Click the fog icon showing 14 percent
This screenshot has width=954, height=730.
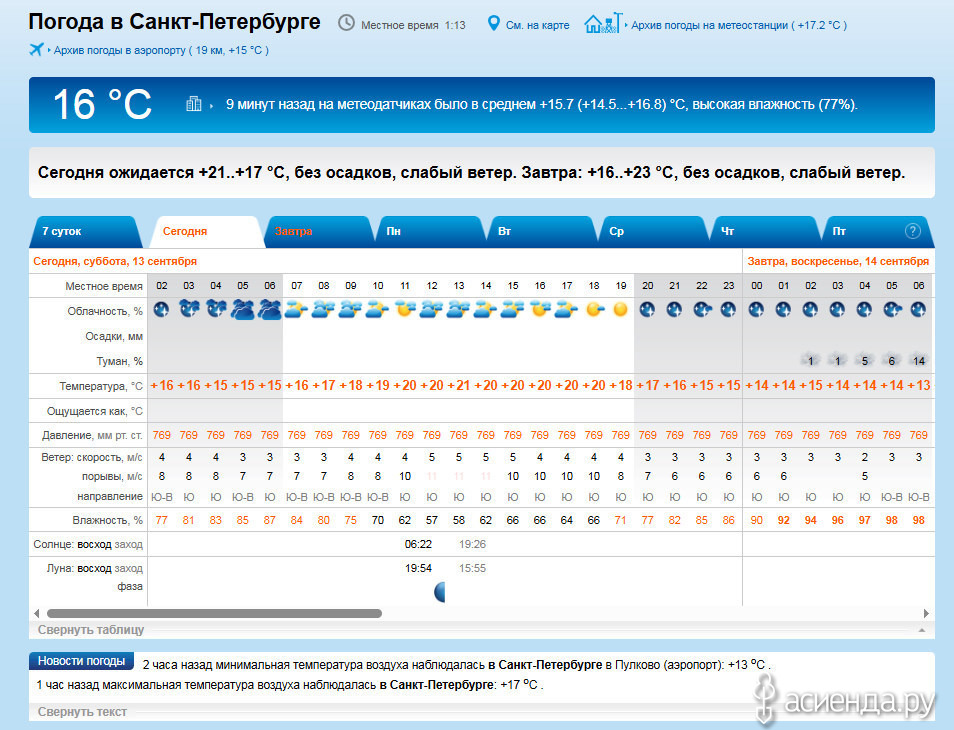[x=919, y=360]
